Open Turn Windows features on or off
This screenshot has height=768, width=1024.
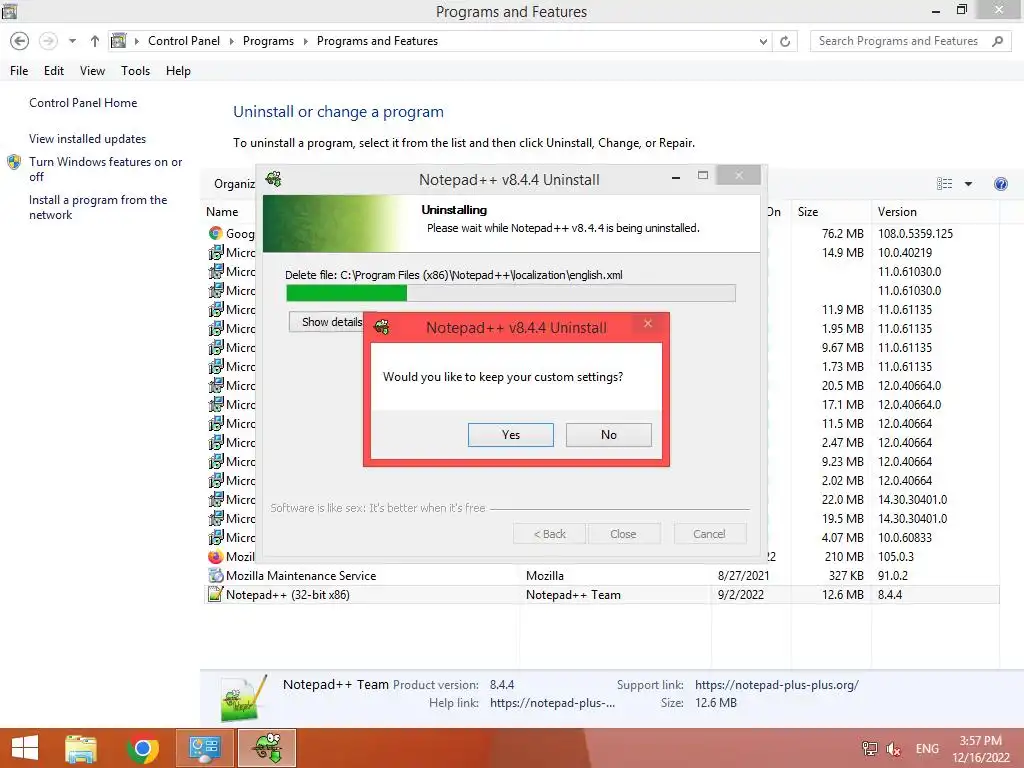[x=105, y=169]
